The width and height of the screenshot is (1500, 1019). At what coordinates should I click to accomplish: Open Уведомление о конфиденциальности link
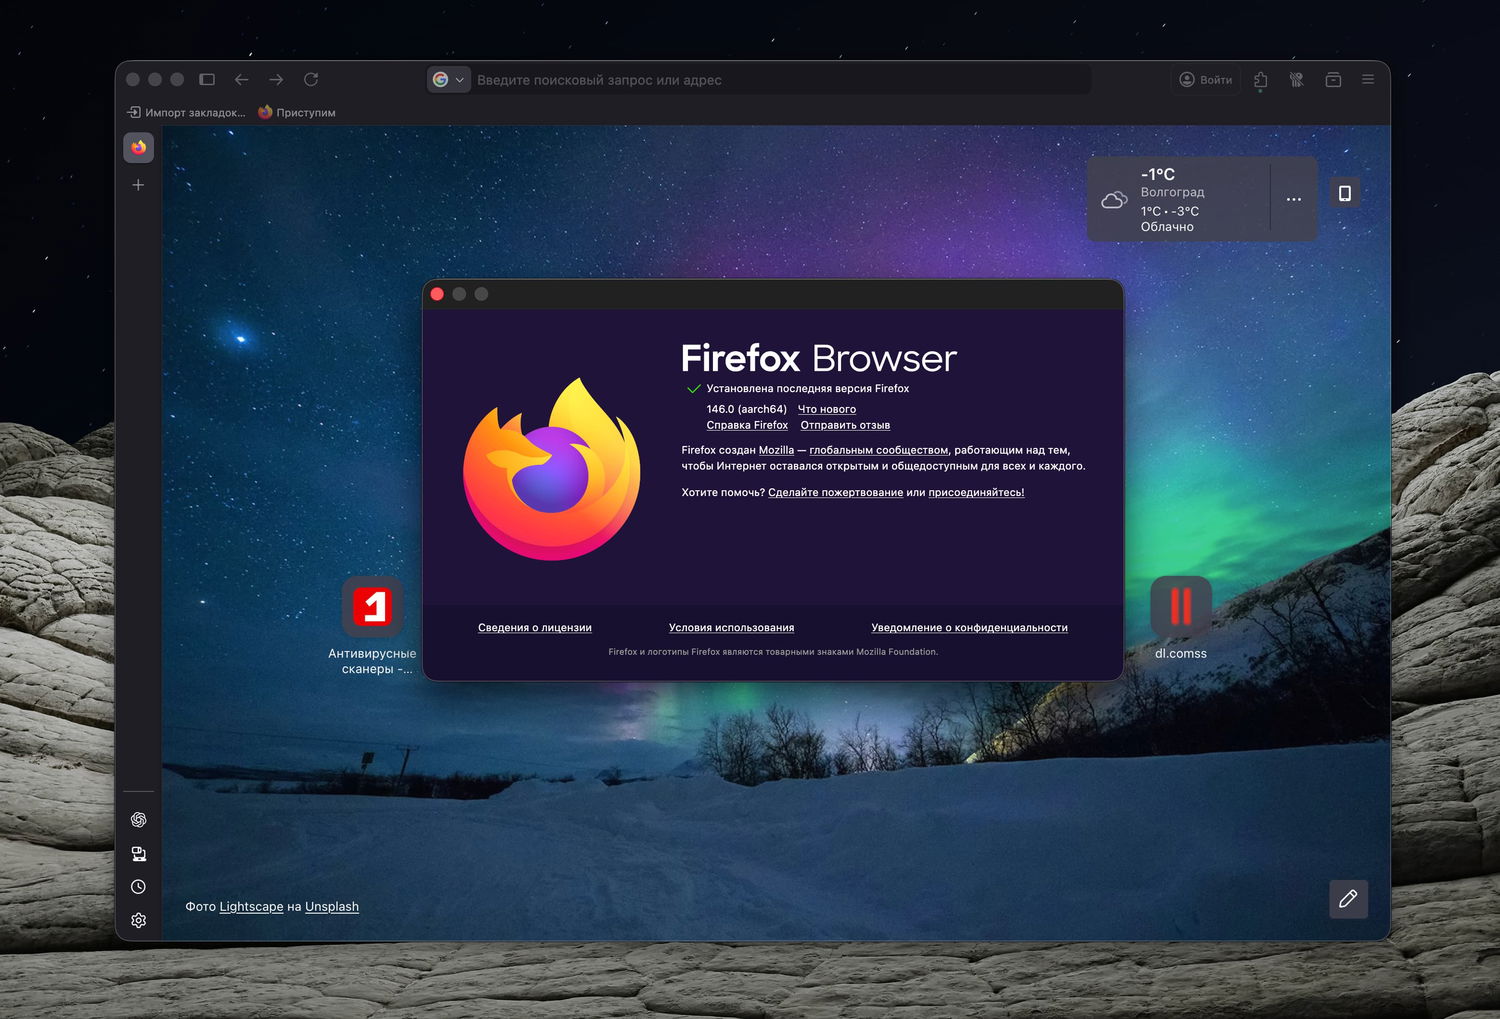click(x=970, y=628)
